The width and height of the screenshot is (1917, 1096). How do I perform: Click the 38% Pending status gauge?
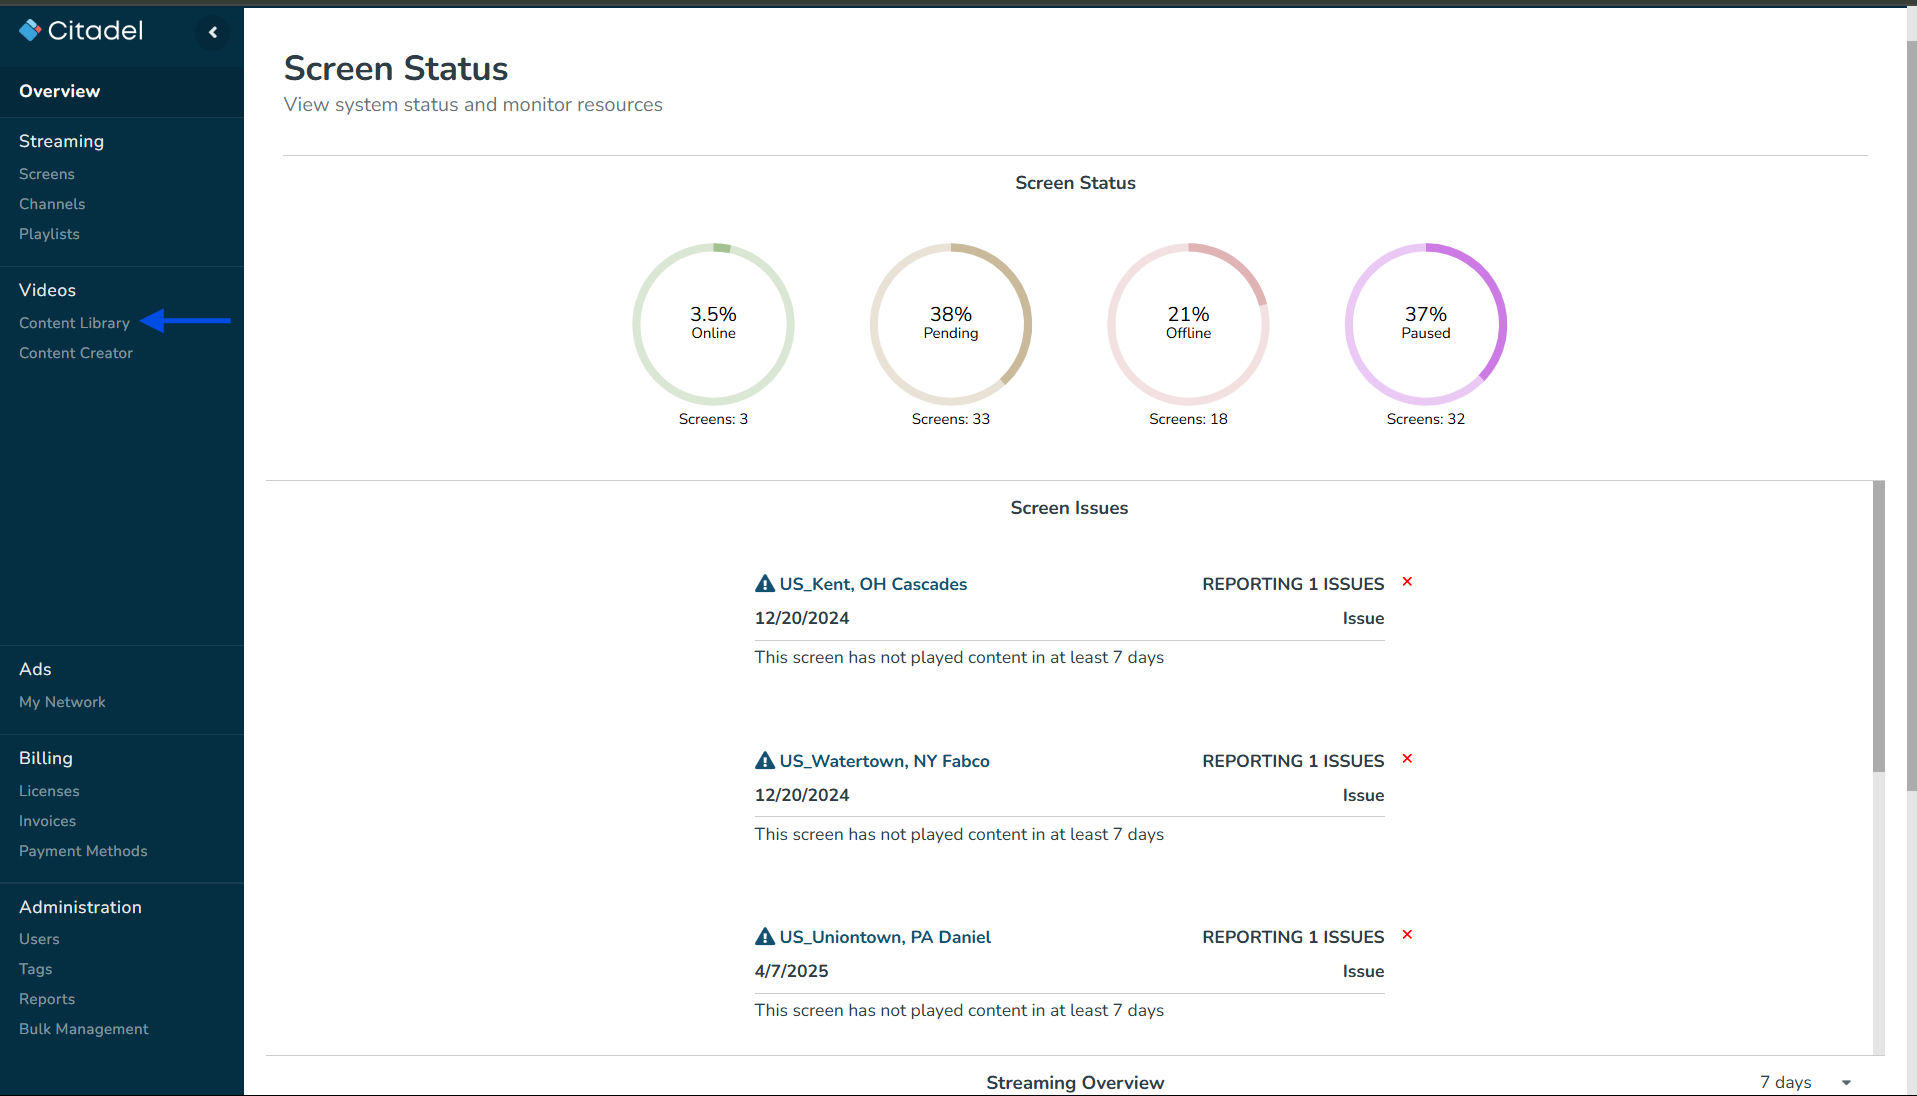tap(951, 324)
